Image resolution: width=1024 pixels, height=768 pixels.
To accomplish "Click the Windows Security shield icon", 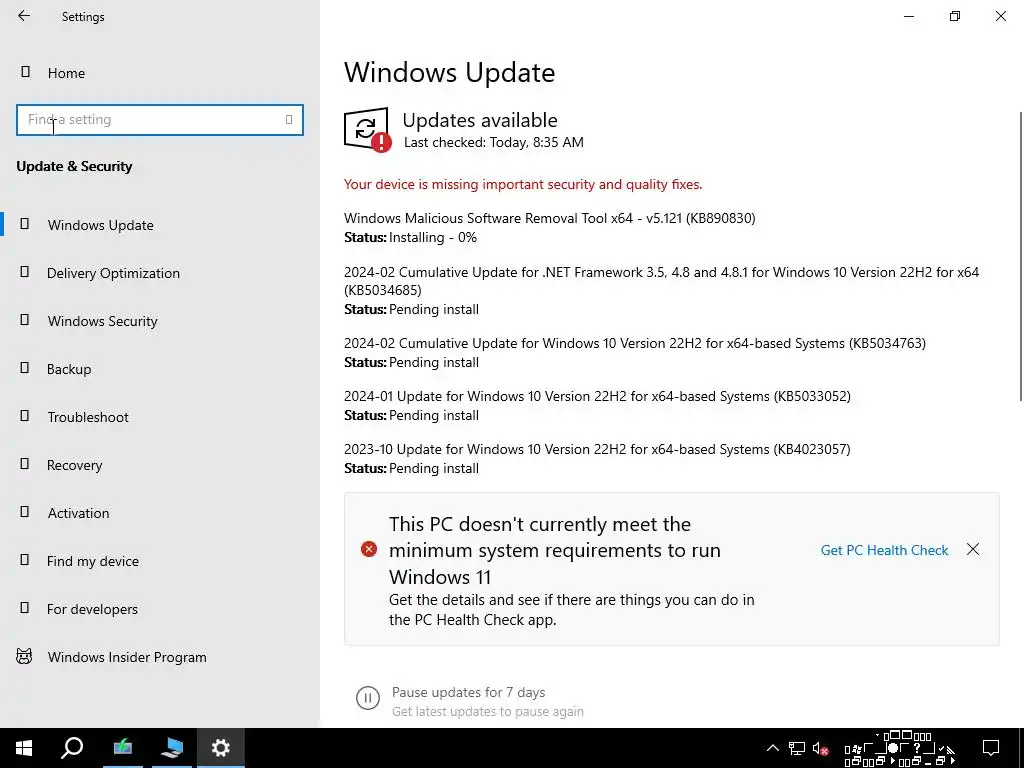I will [25, 320].
